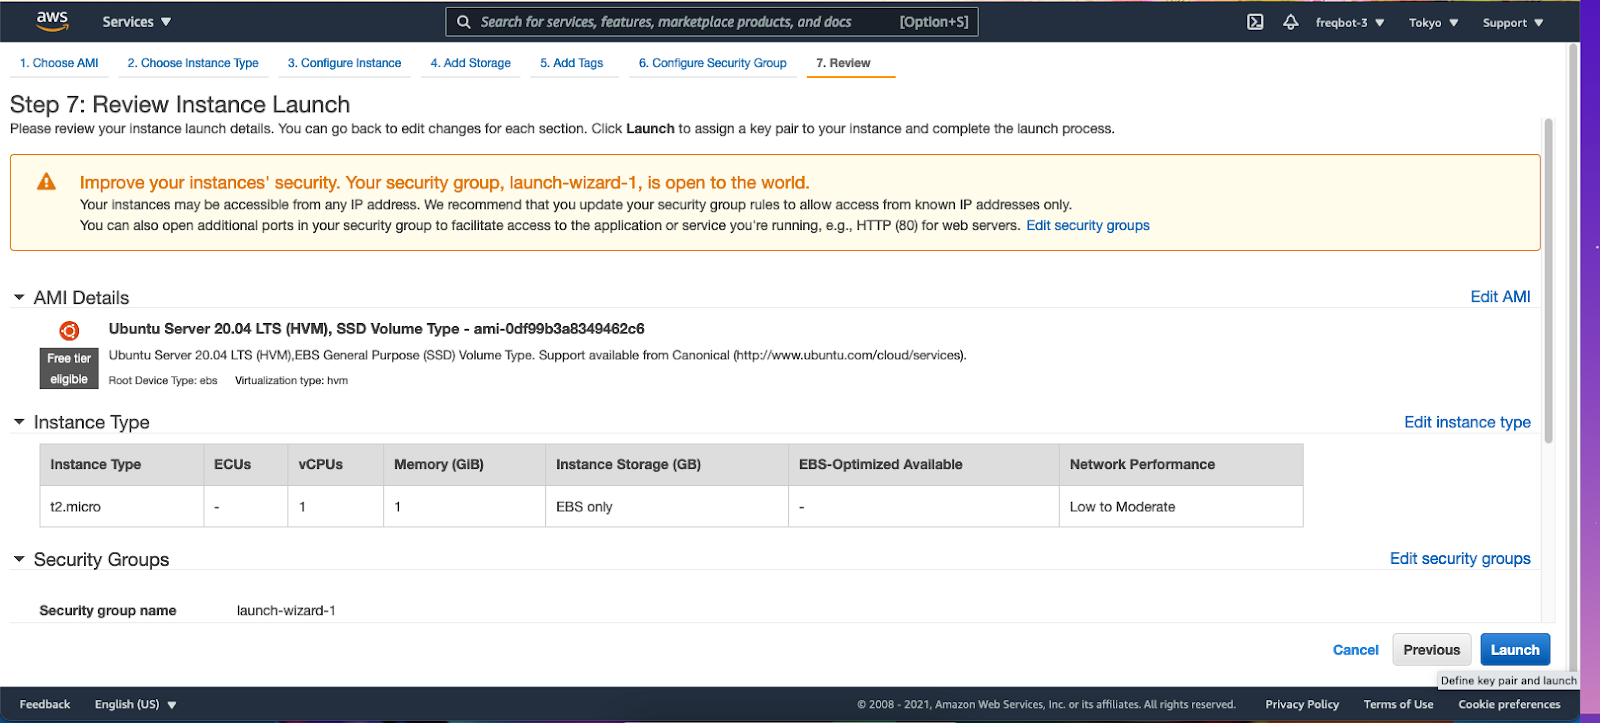Click the AWS logo home icon
Viewport: 1600px width, 723px height.
click(52, 20)
